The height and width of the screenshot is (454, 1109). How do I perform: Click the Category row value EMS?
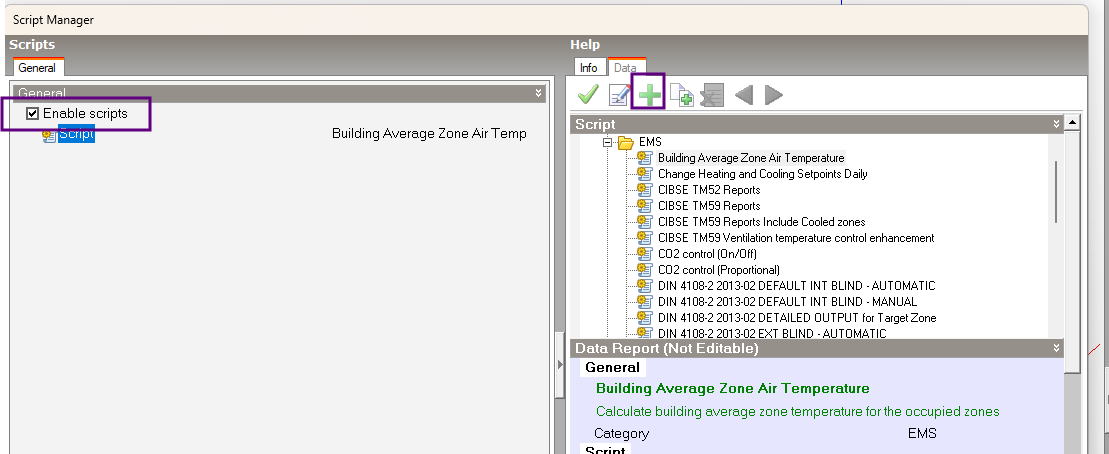point(922,433)
